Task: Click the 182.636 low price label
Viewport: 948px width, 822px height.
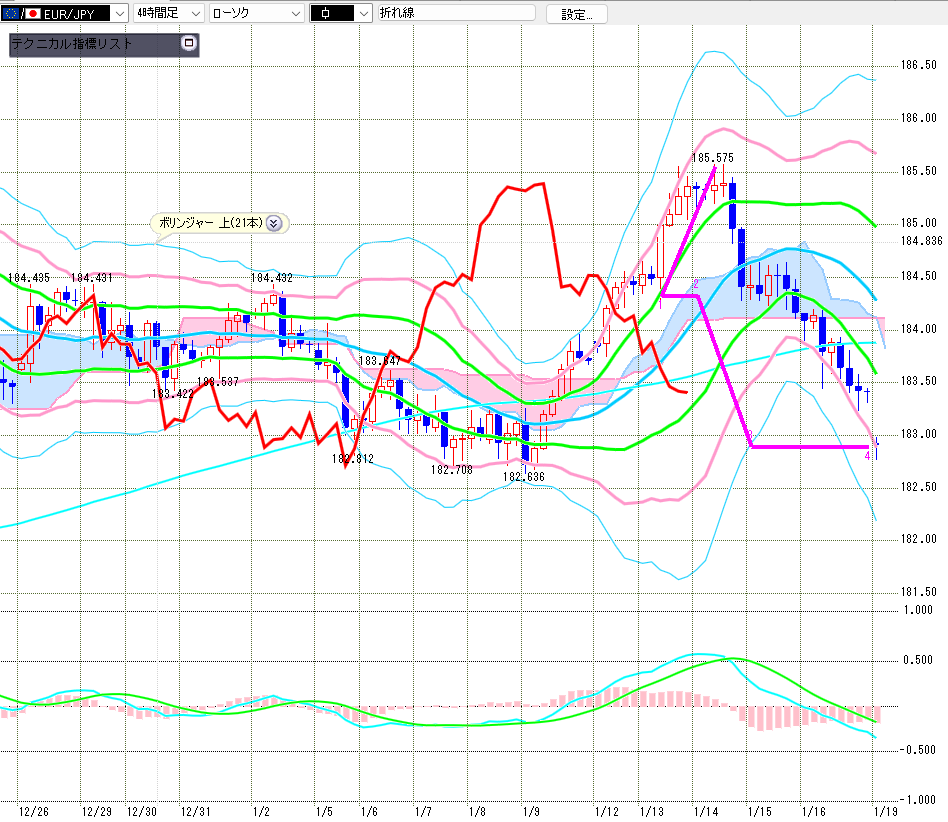Action: [x=523, y=477]
